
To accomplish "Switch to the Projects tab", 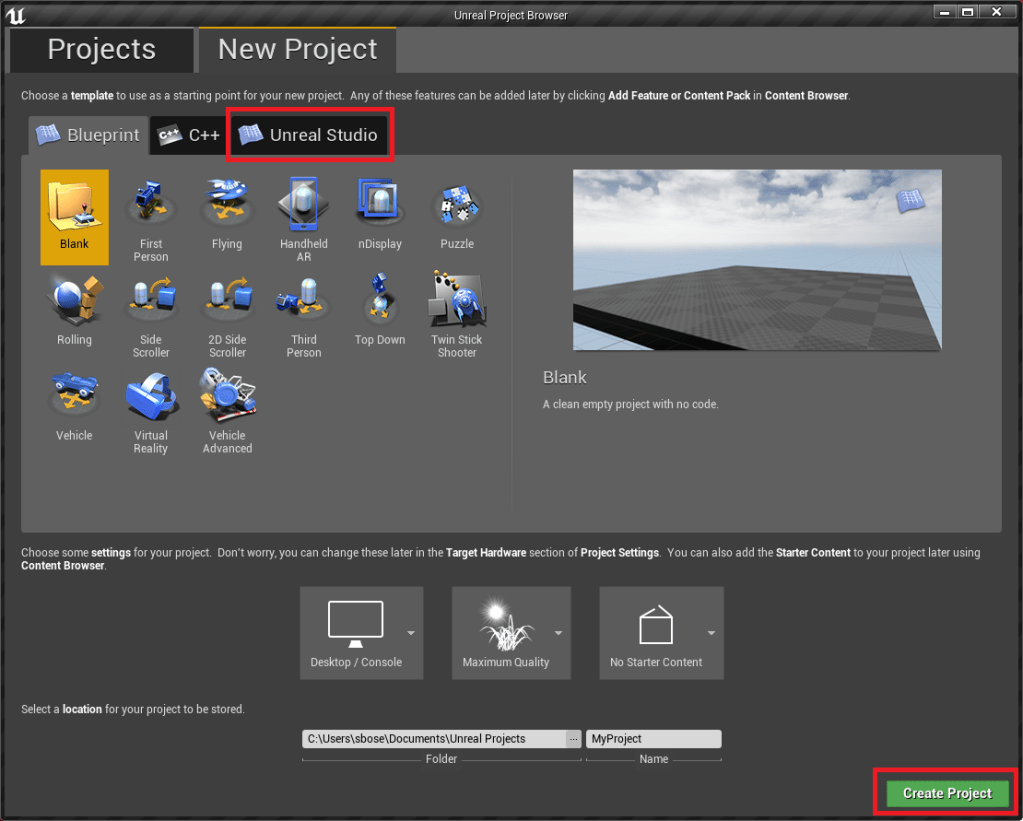I will [x=101, y=49].
